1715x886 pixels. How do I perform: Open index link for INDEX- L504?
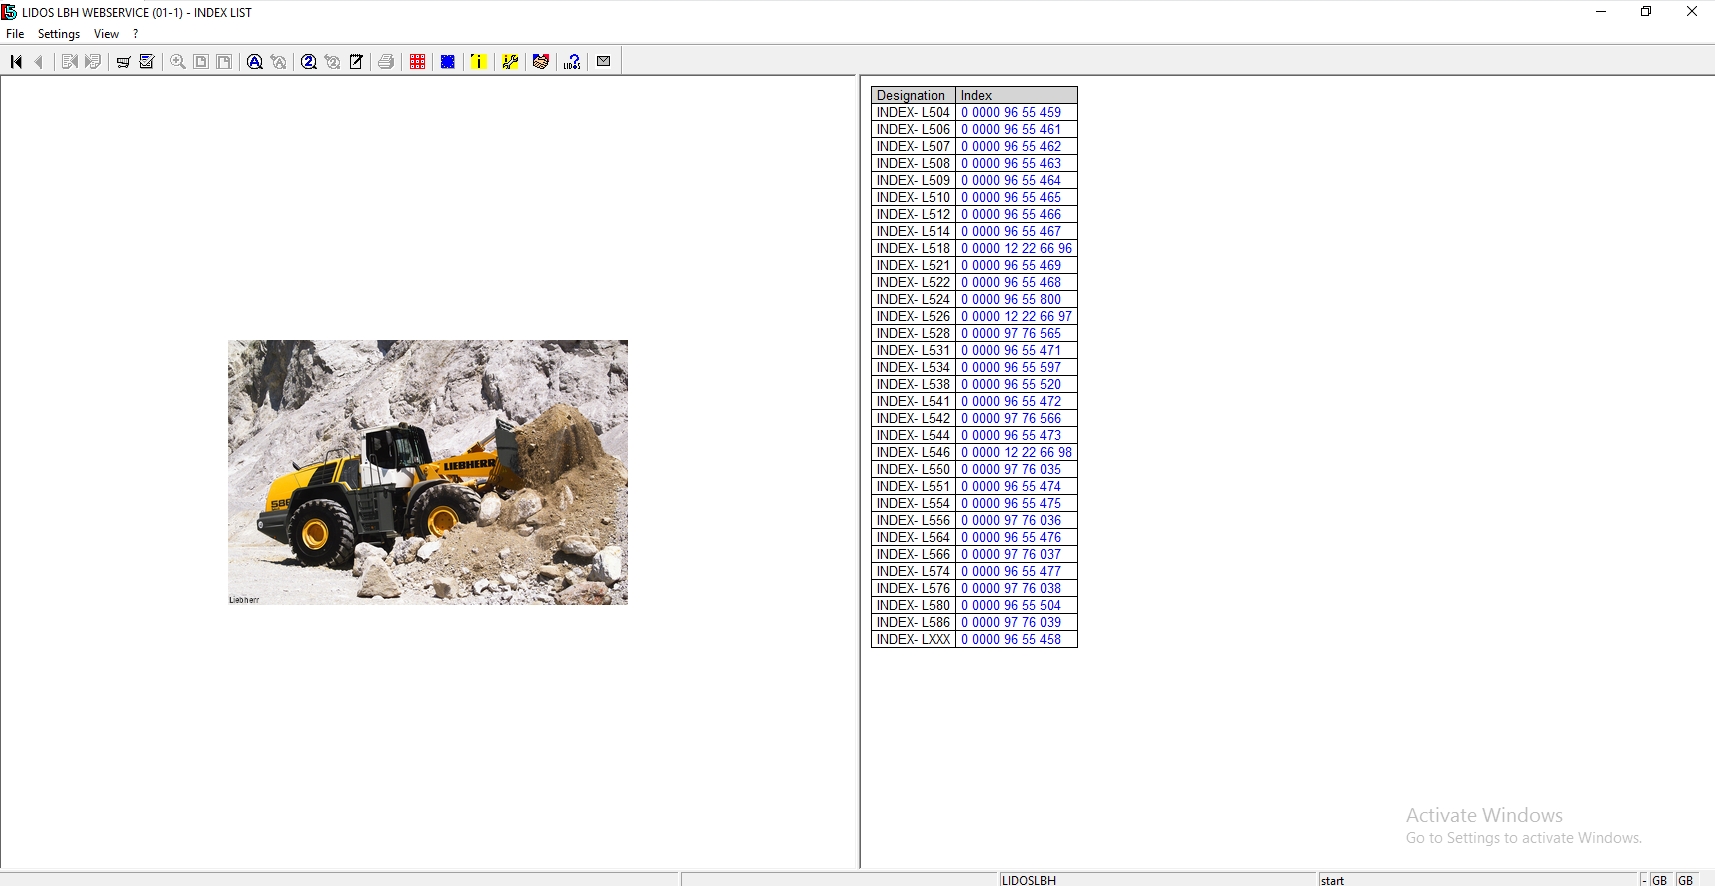1011,113
